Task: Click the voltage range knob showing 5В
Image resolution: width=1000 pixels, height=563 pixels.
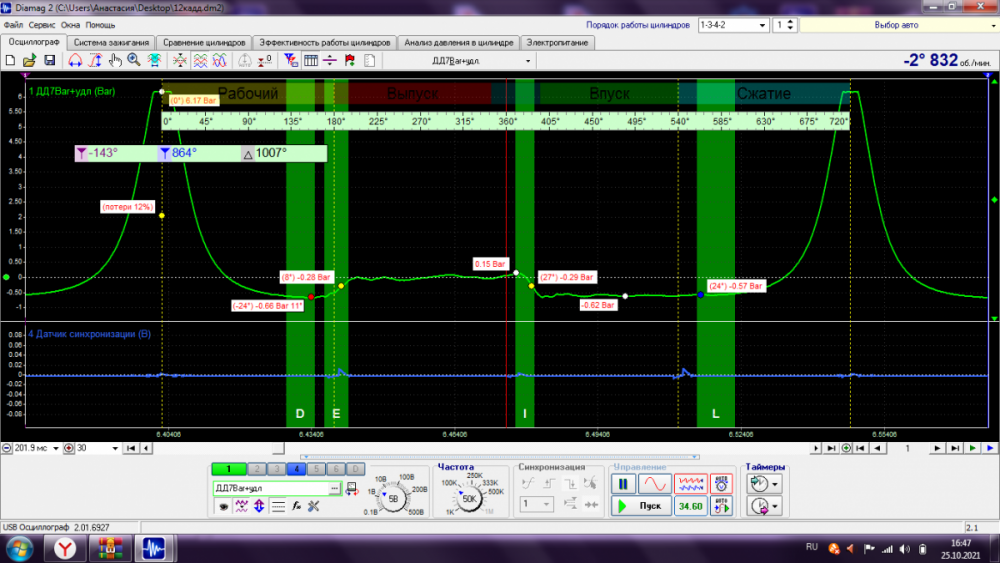Action: [x=392, y=497]
